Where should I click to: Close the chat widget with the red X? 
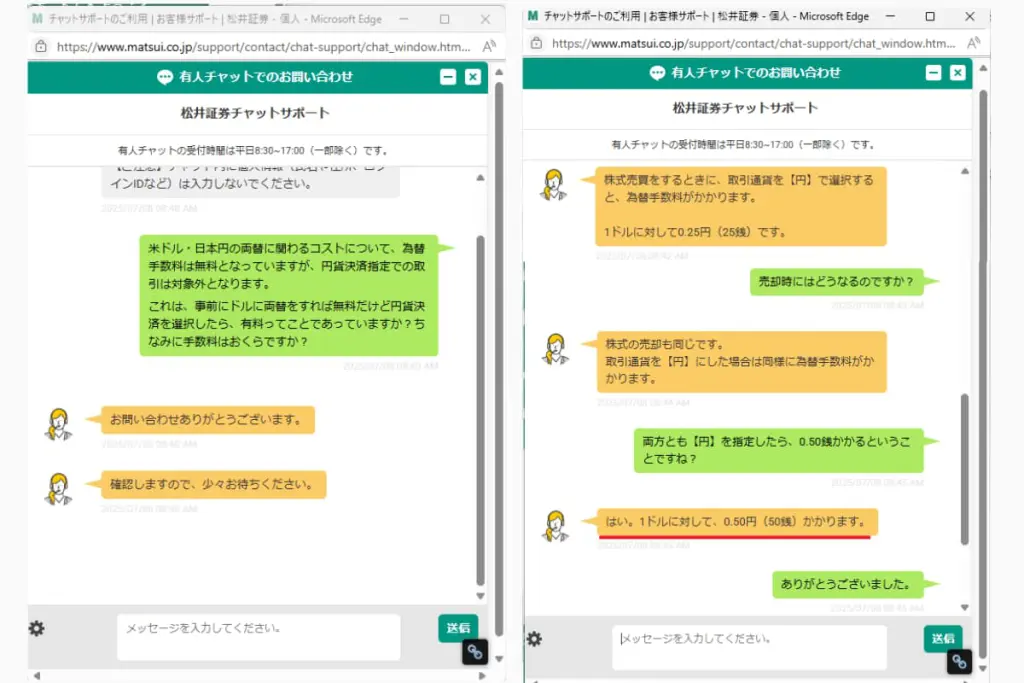coord(470,77)
